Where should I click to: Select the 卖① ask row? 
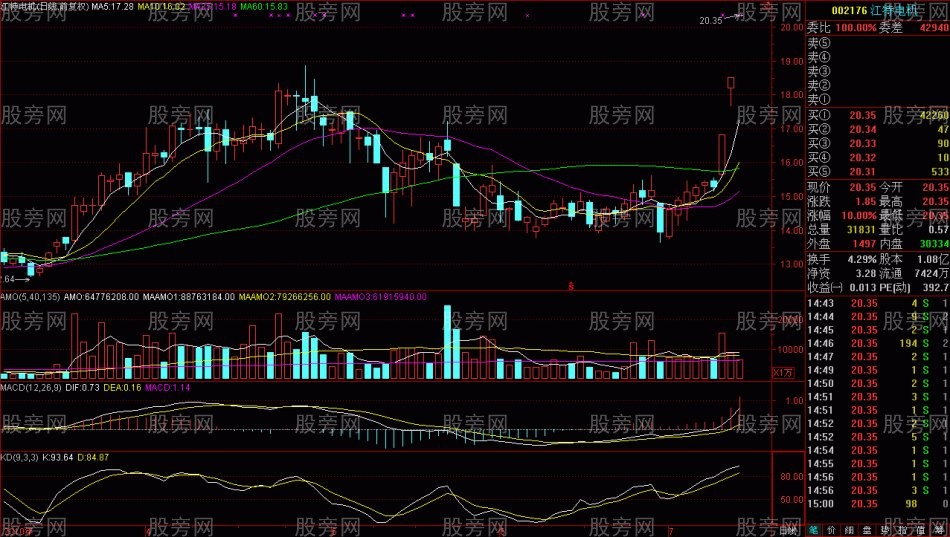tap(878, 99)
